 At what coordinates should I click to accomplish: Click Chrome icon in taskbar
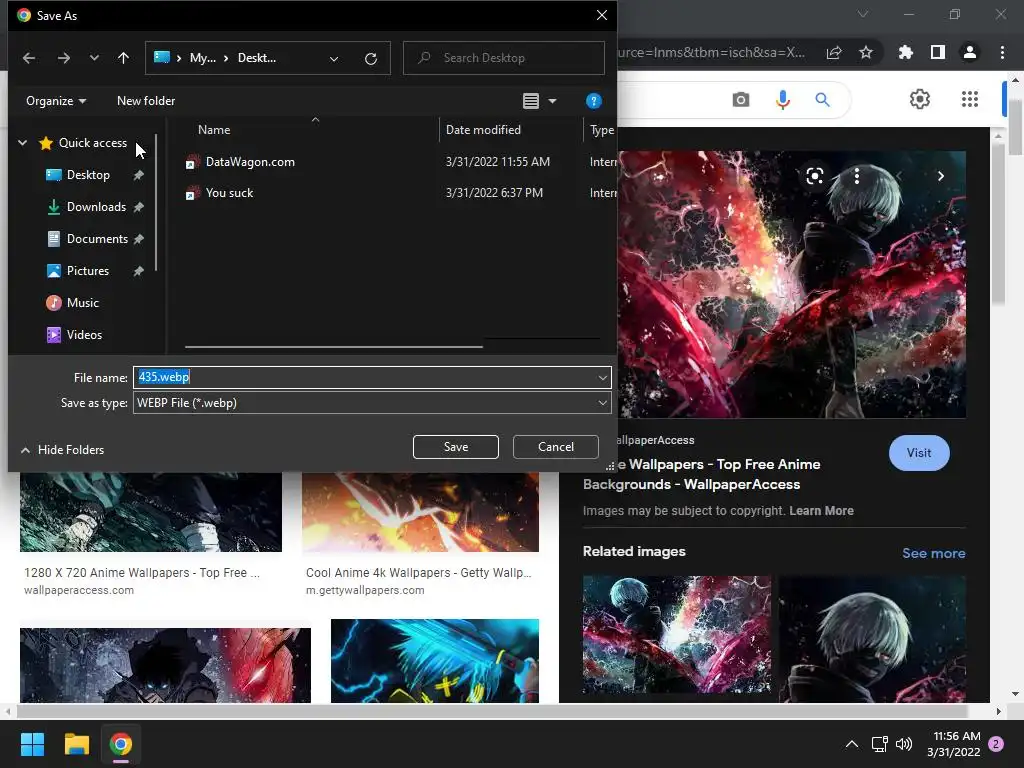[x=121, y=744]
